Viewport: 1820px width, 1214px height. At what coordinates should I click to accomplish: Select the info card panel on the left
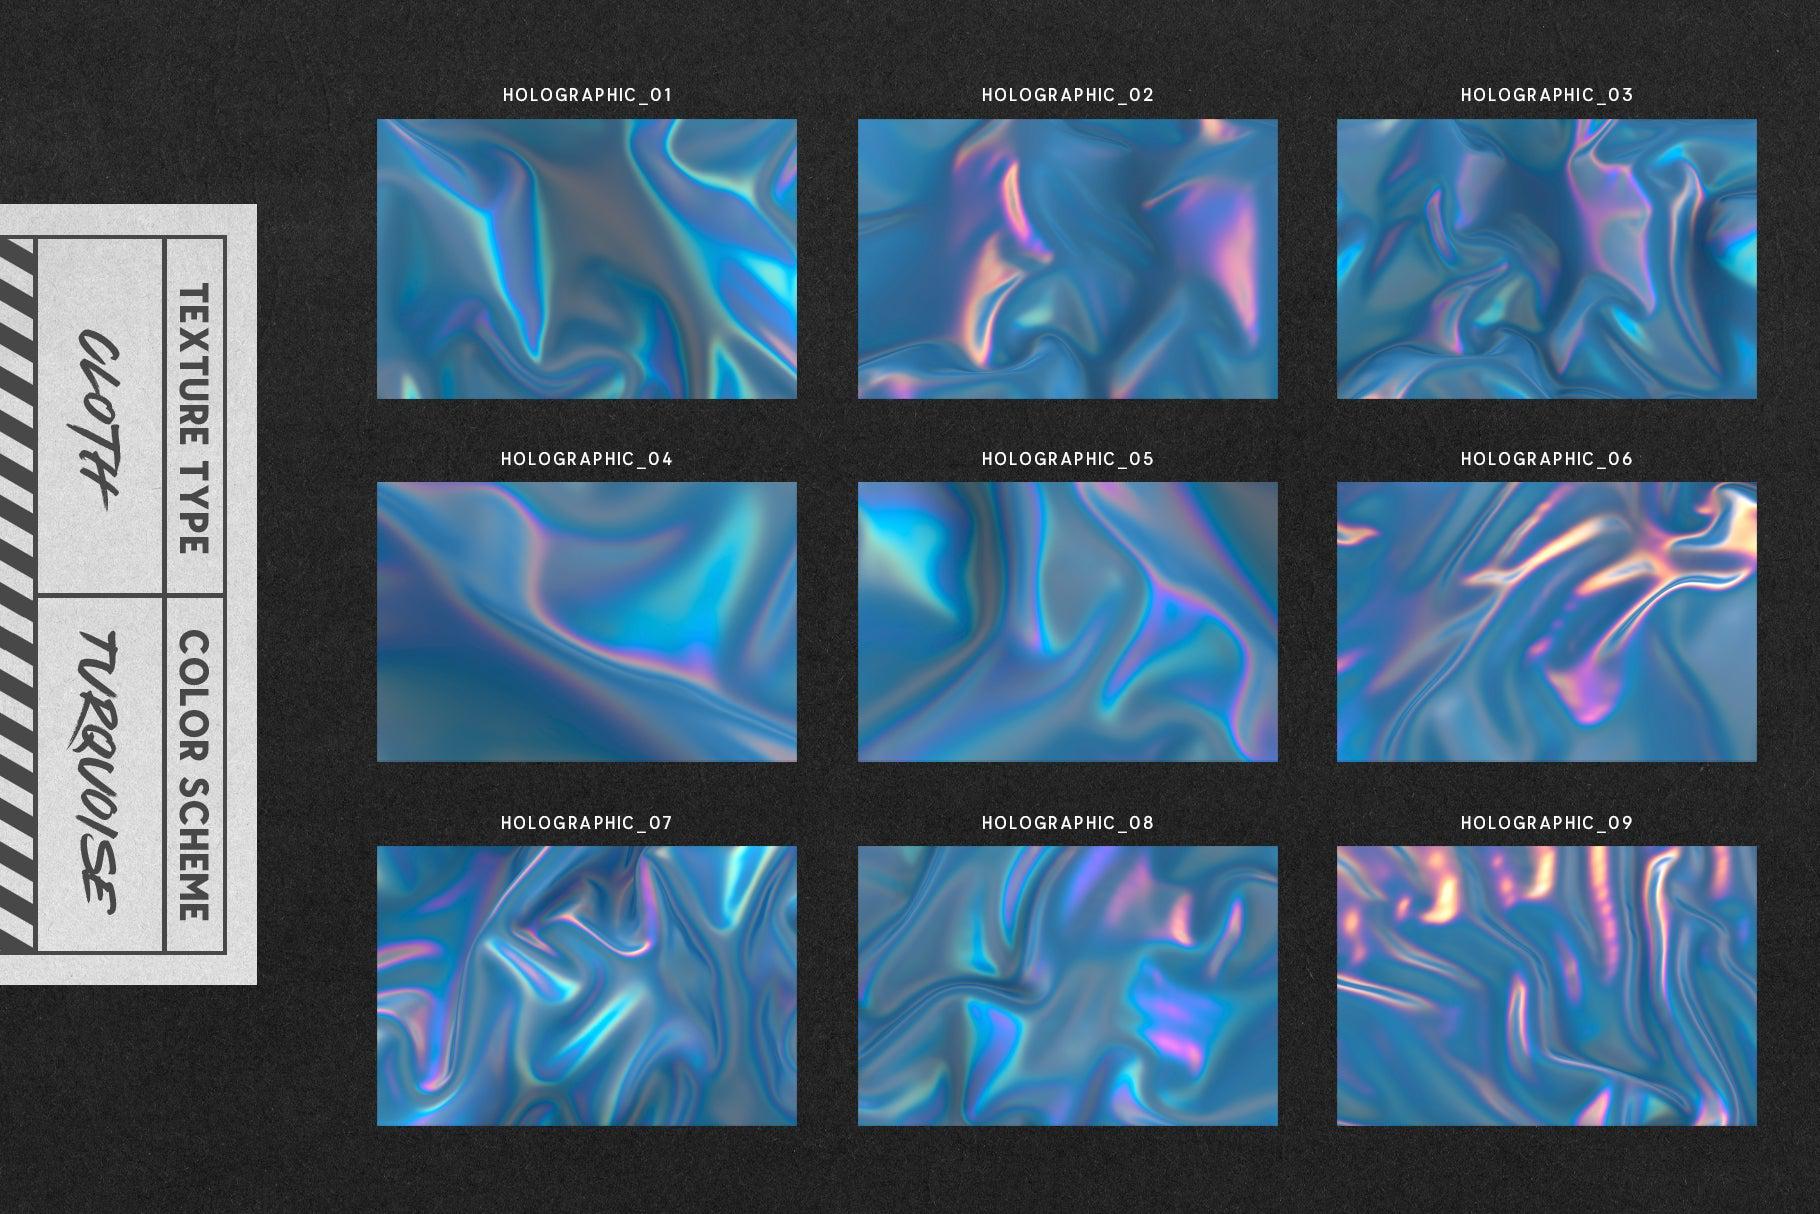(x=130, y=590)
